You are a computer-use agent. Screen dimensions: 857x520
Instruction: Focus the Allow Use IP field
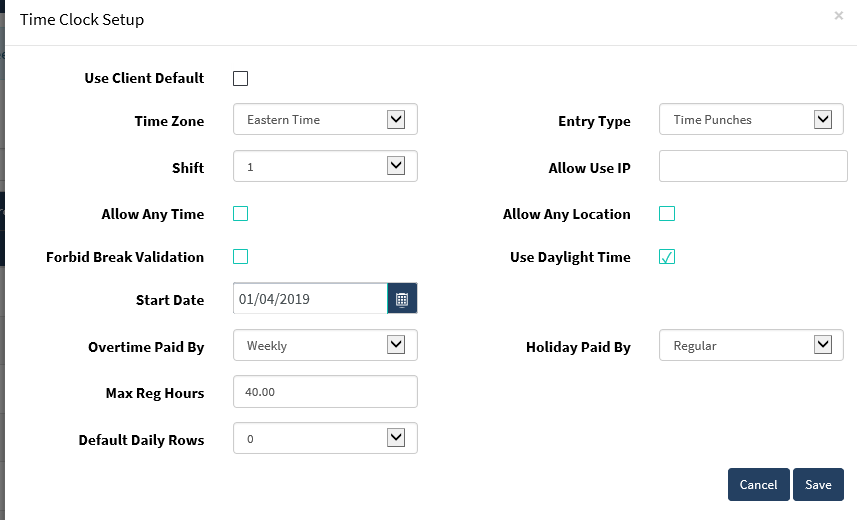[753, 166]
